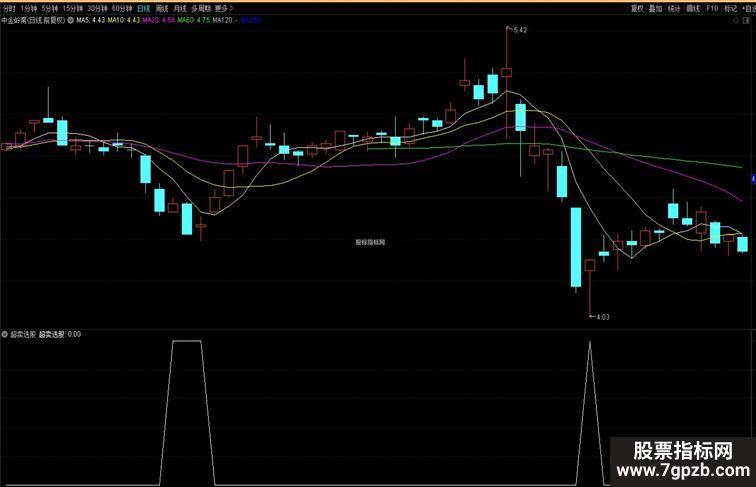Click the MA20: 4.58 label
Image resolution: width=756 pixels, height=487 pixels.
pos(159,20)
